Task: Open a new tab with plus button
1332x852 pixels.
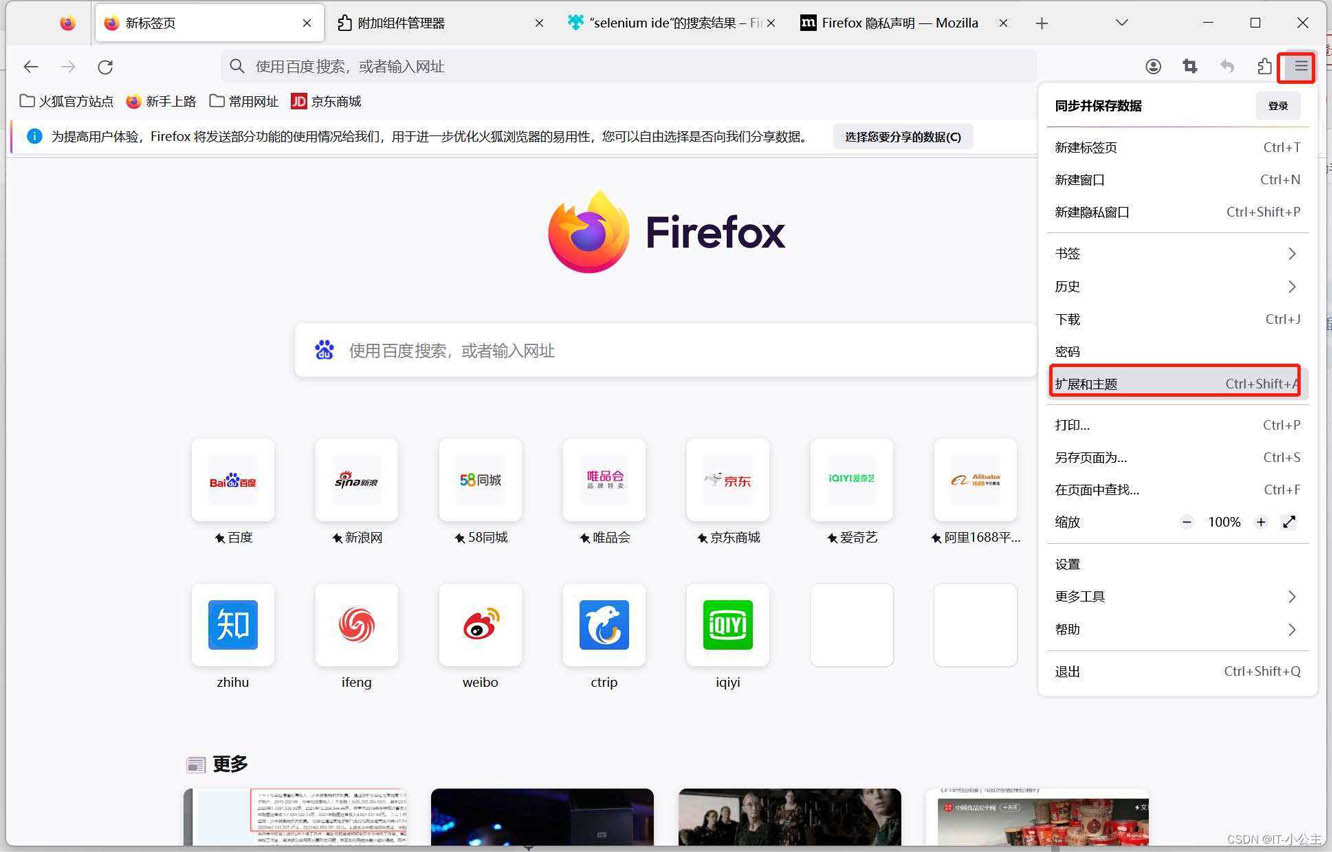Action: pos(1042,23)
